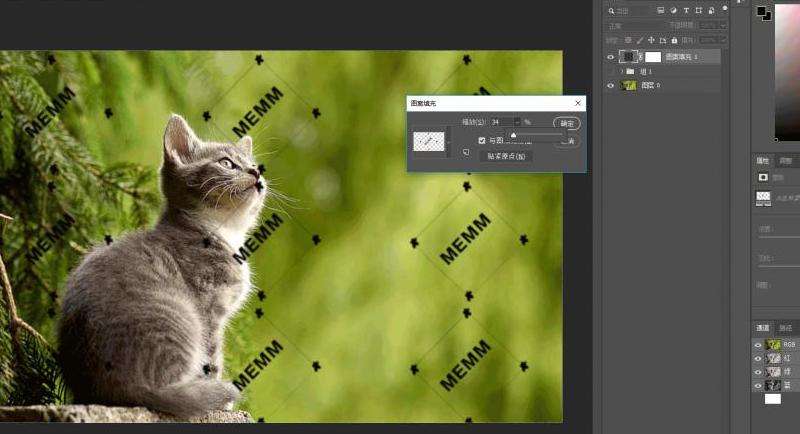Cancel the pattern fill dialog

pyautogui.click(x=567, y=141)
